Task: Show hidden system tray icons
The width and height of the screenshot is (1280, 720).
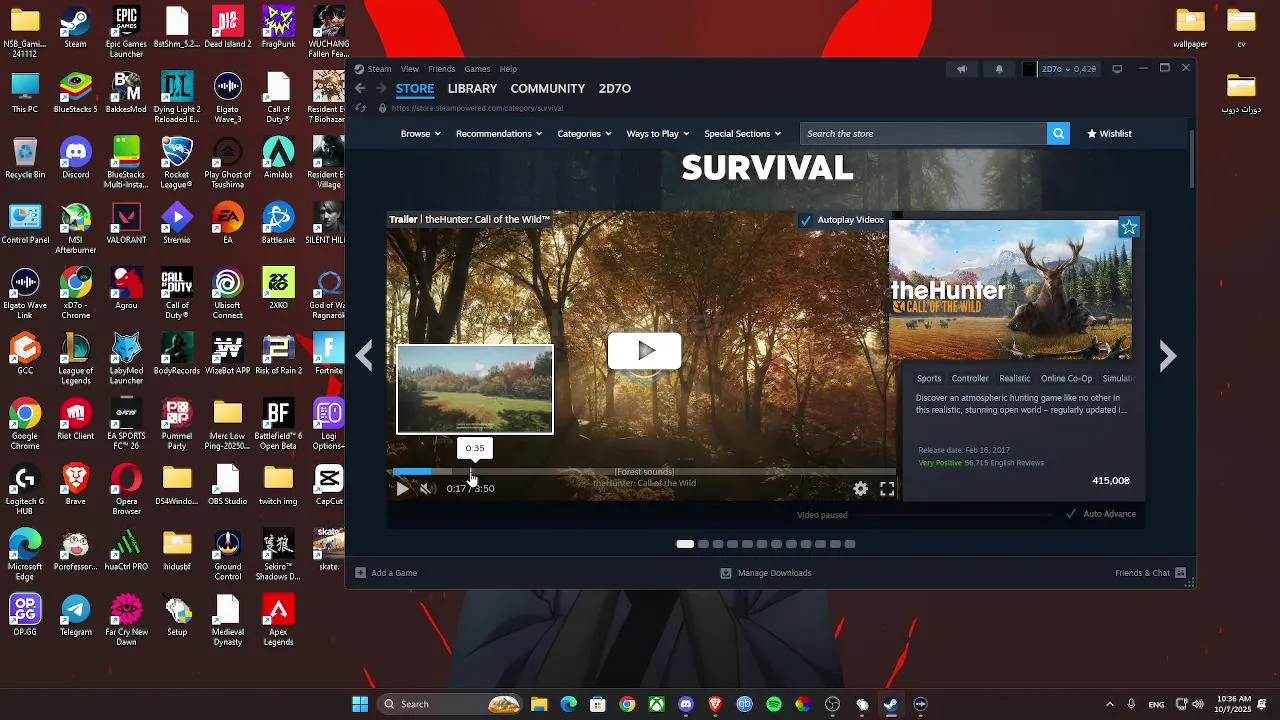Action: (1109, 704)
